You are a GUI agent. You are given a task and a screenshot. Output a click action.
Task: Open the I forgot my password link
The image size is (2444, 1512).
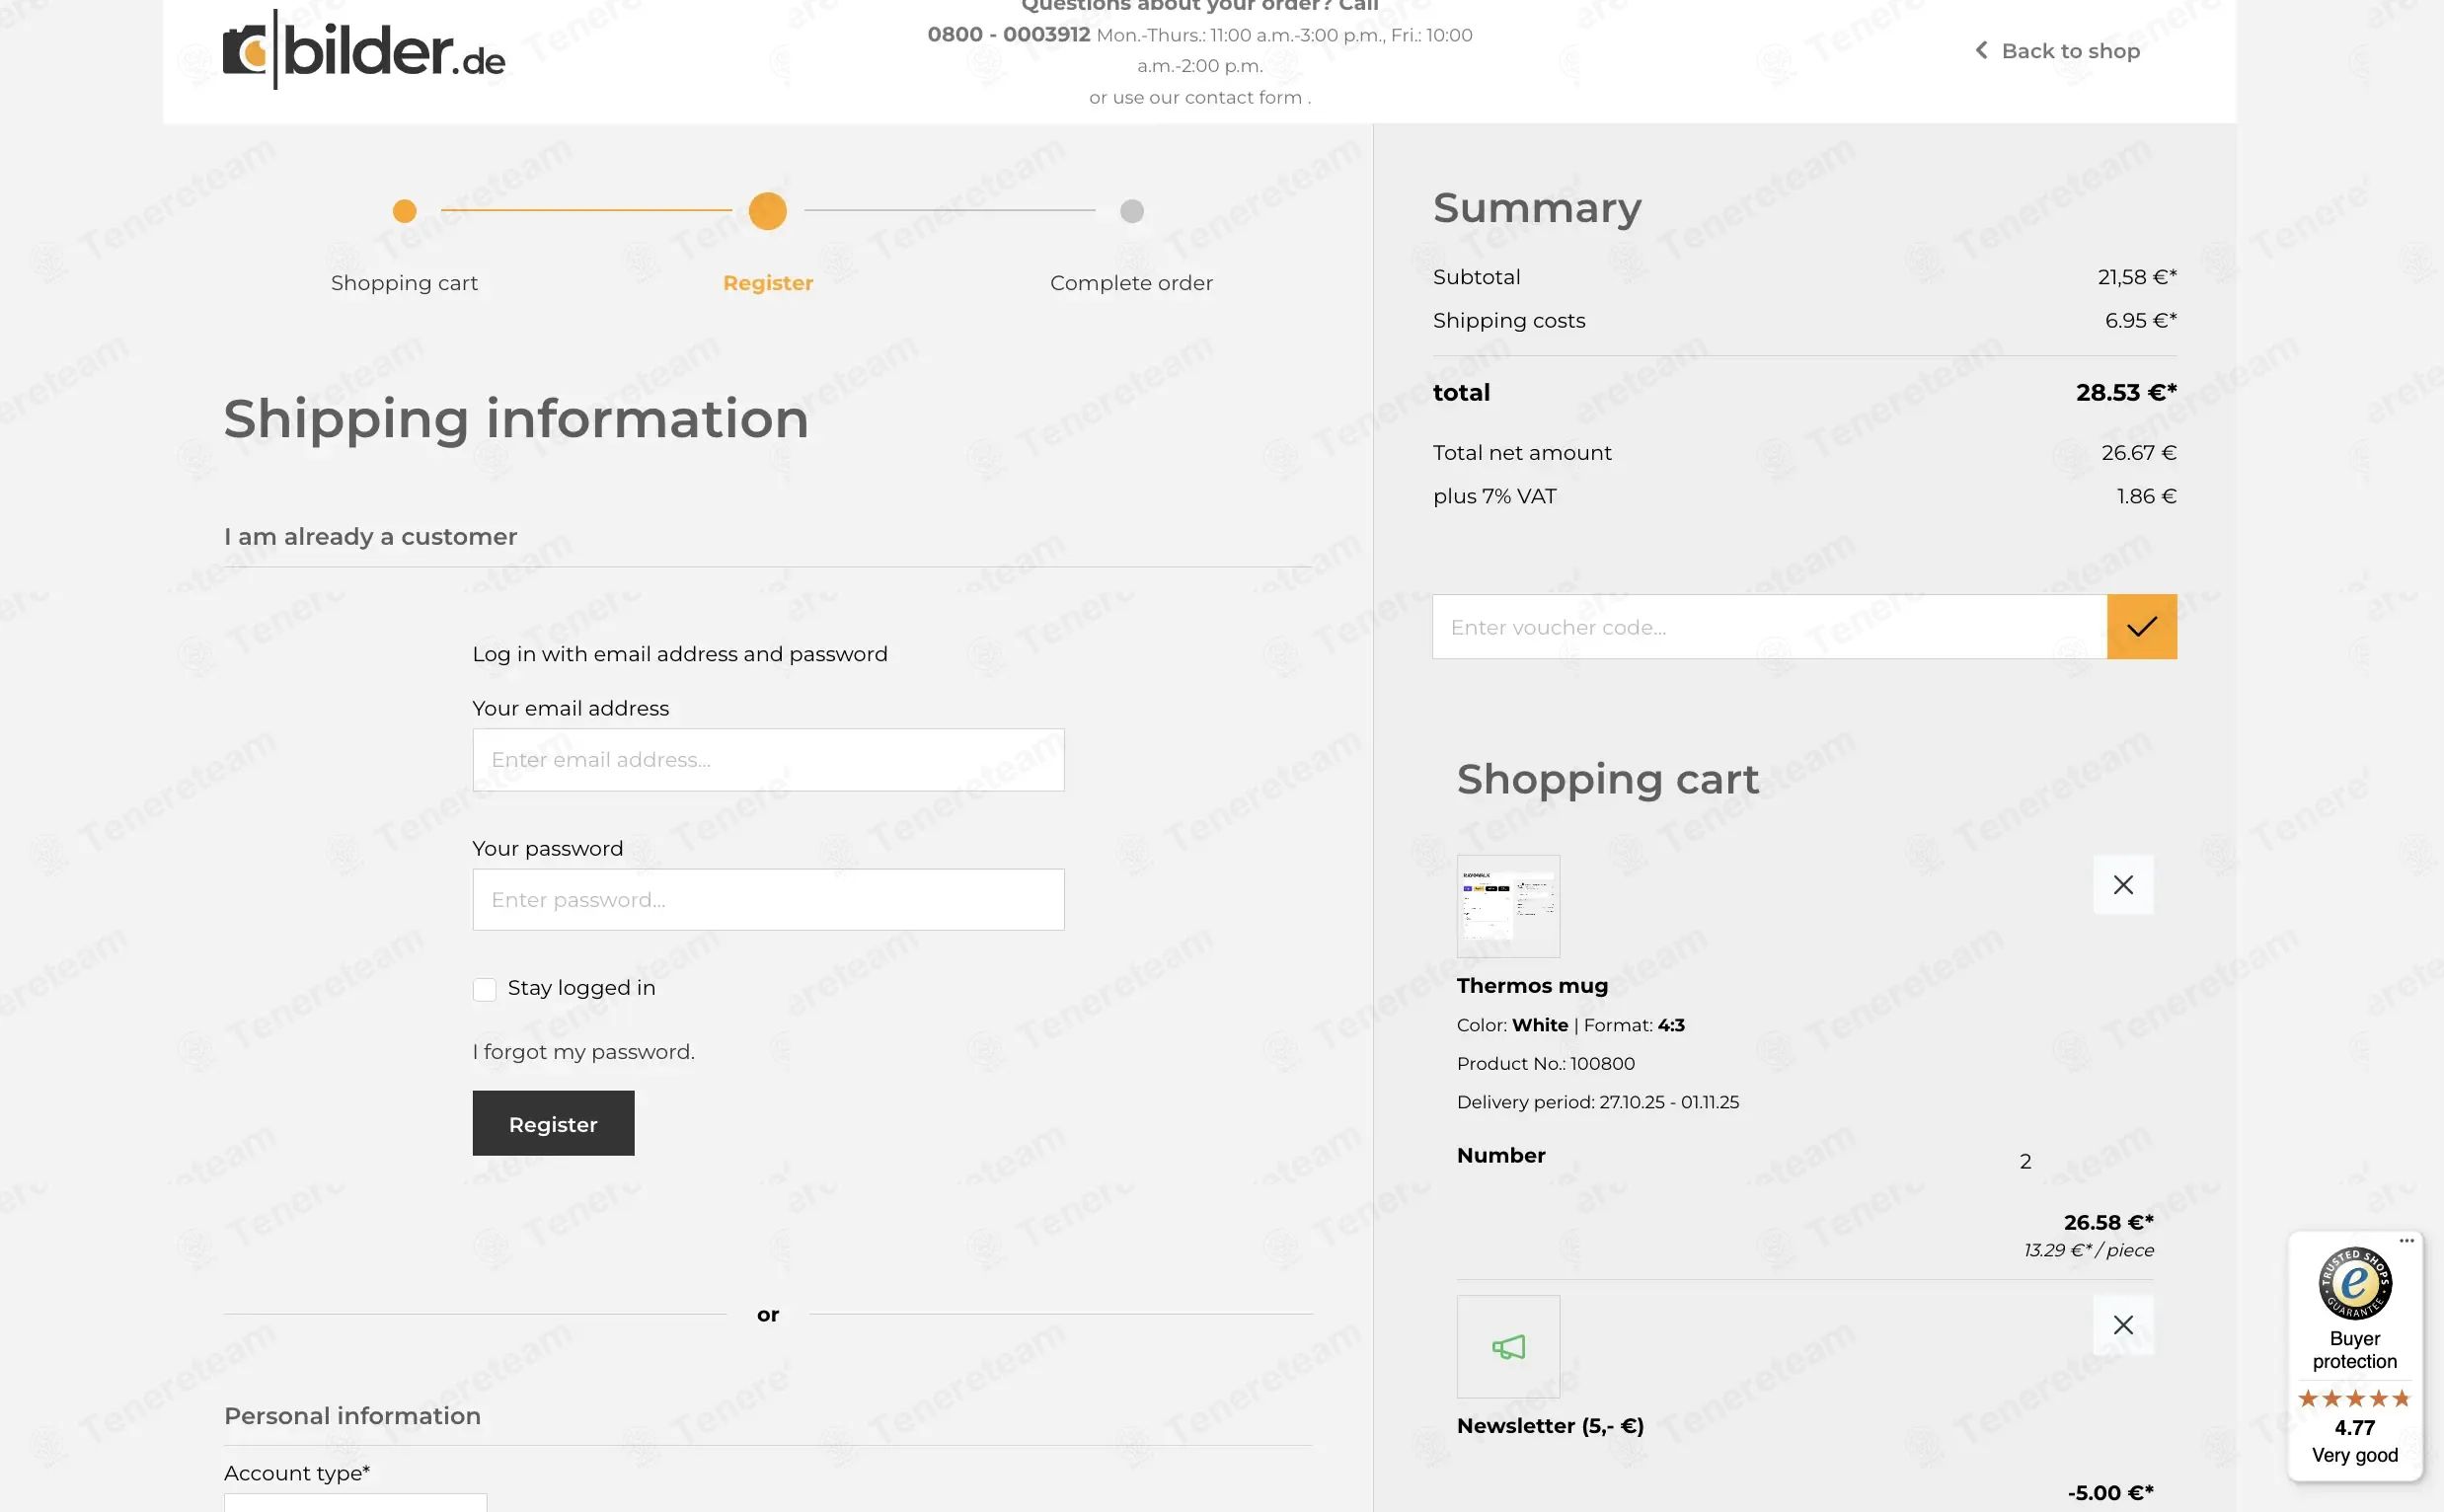click(583, 1052)
